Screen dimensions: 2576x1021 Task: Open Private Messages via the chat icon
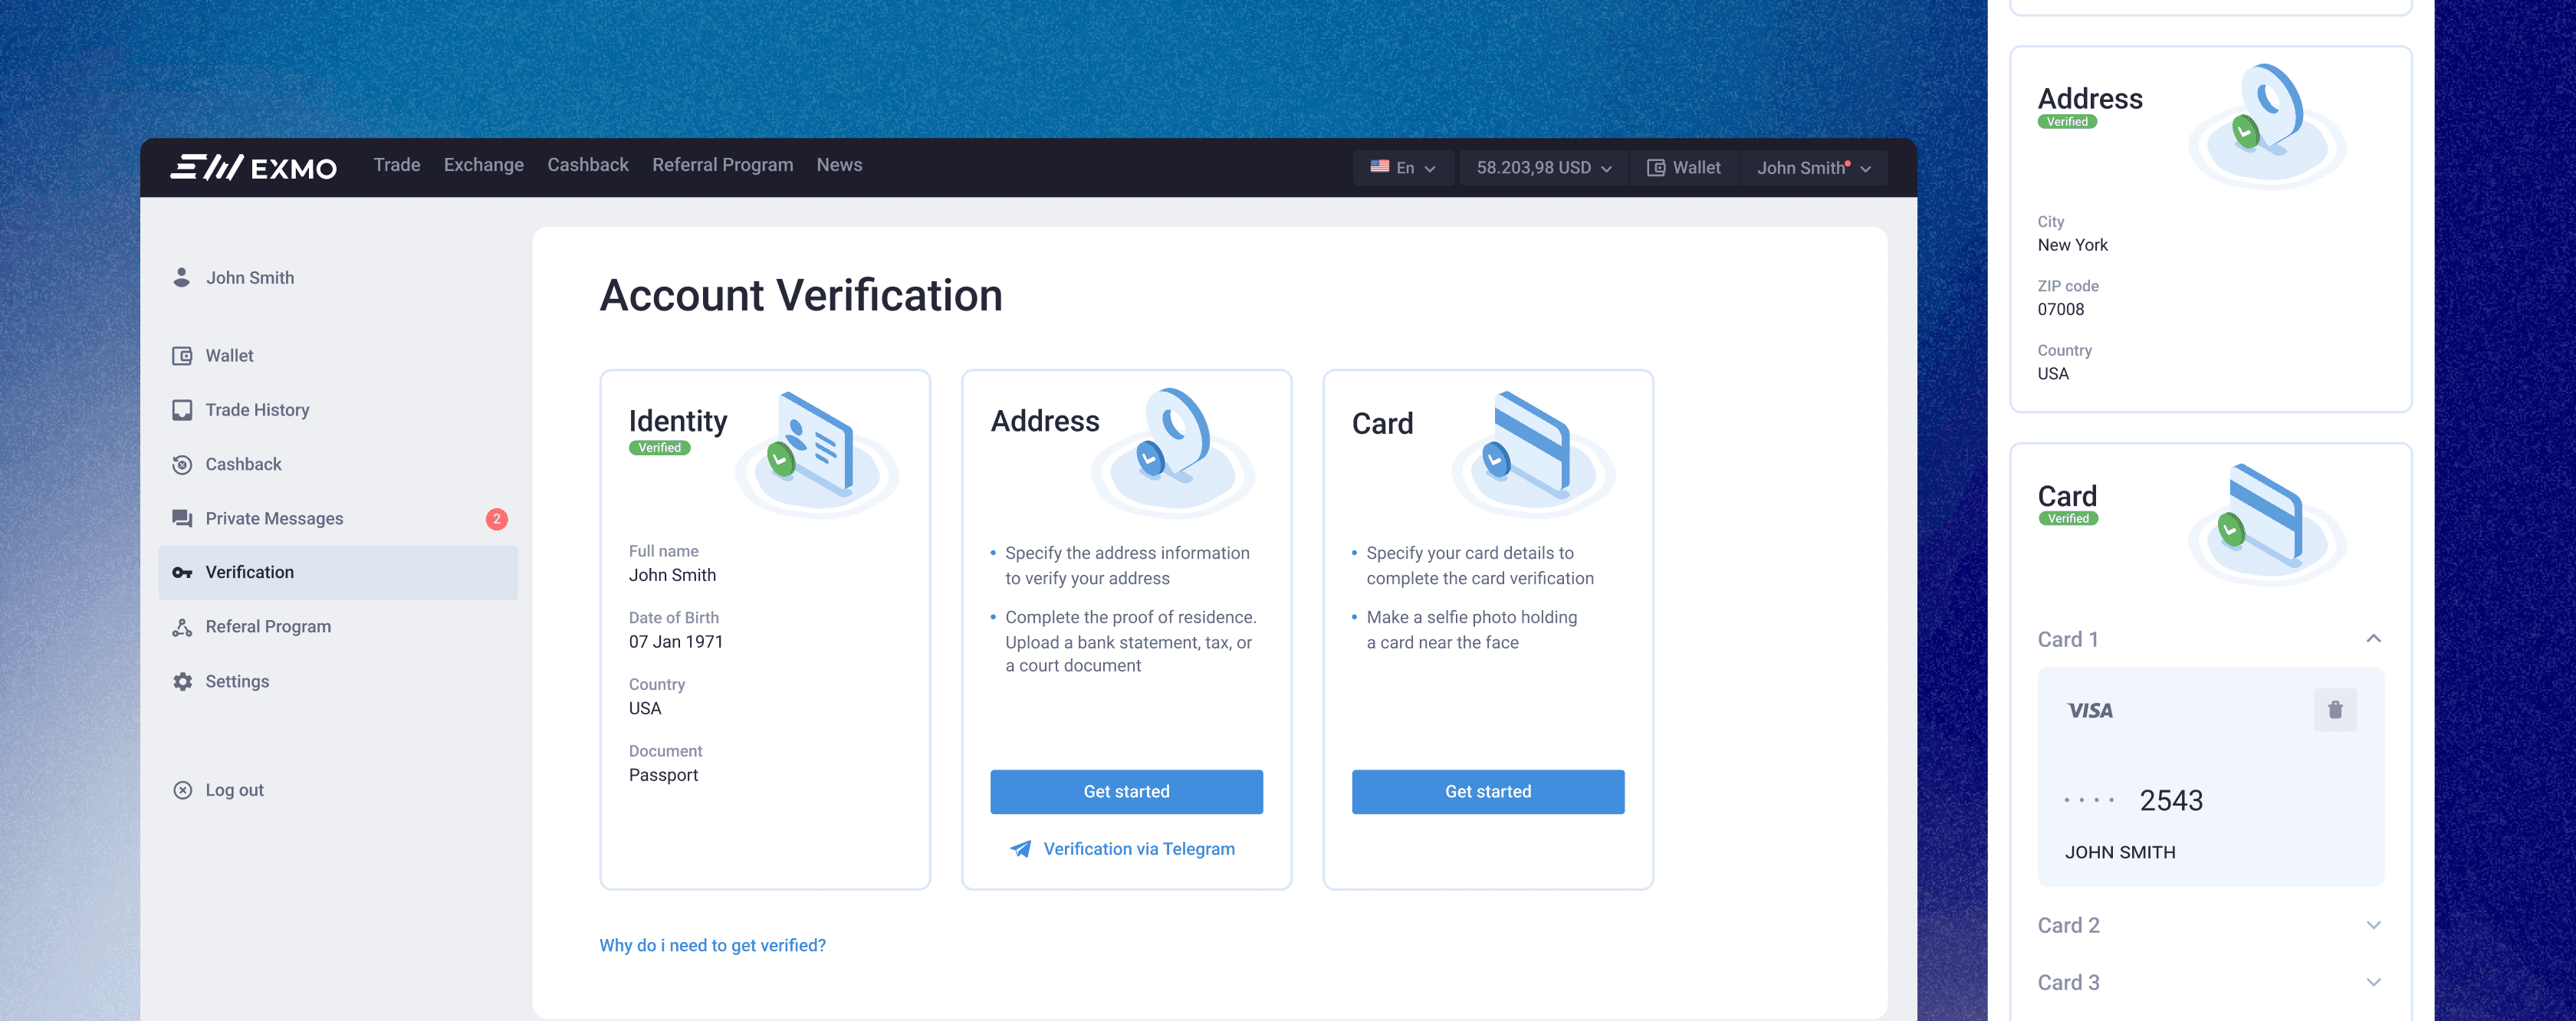pos(182,518)
